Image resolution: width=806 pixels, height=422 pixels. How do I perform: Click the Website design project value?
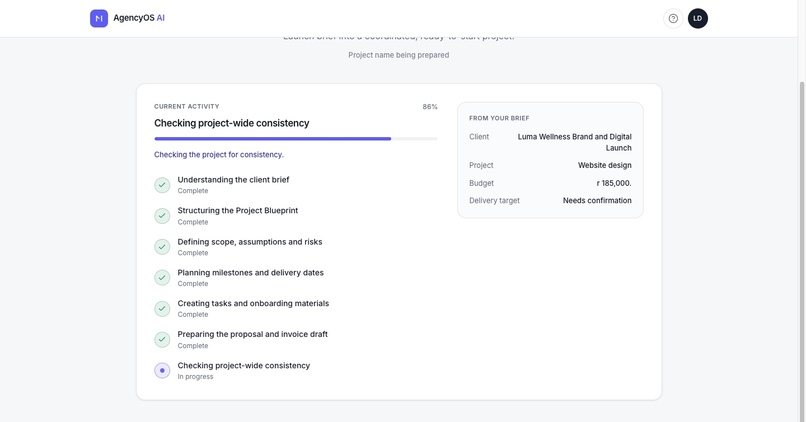pos(604,166)
